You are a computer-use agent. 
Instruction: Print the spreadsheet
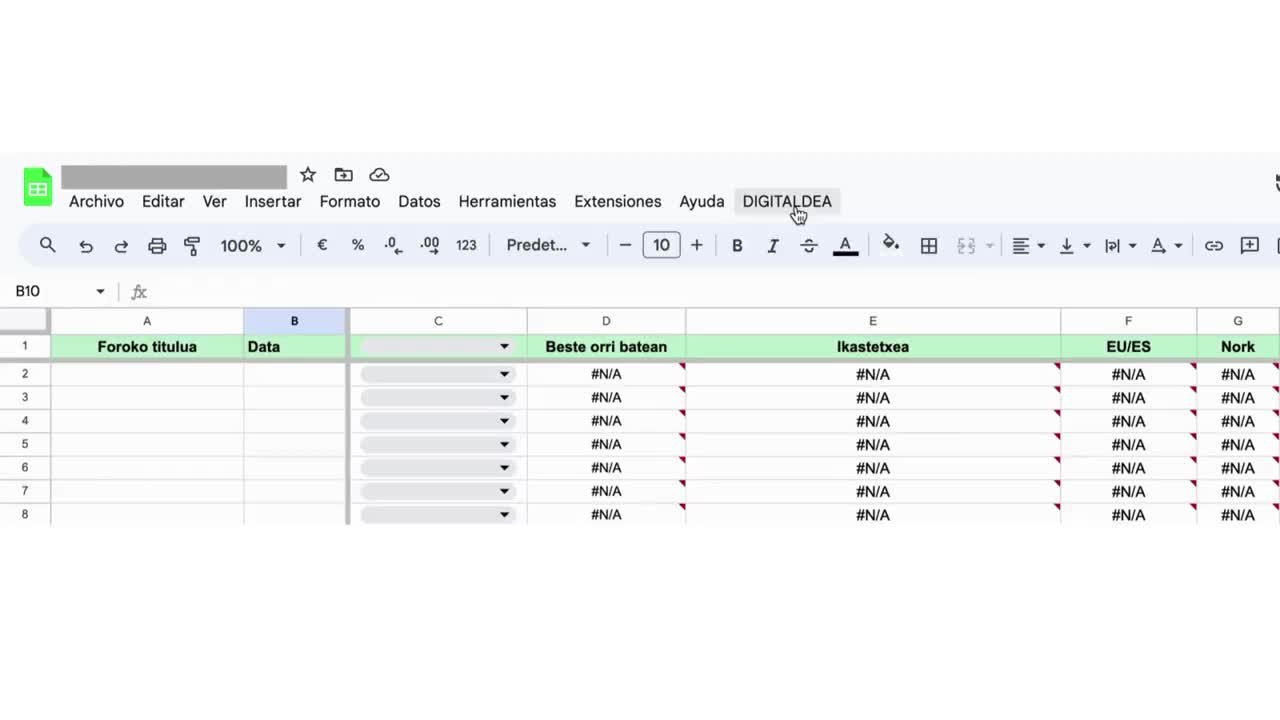coord(157,246)
